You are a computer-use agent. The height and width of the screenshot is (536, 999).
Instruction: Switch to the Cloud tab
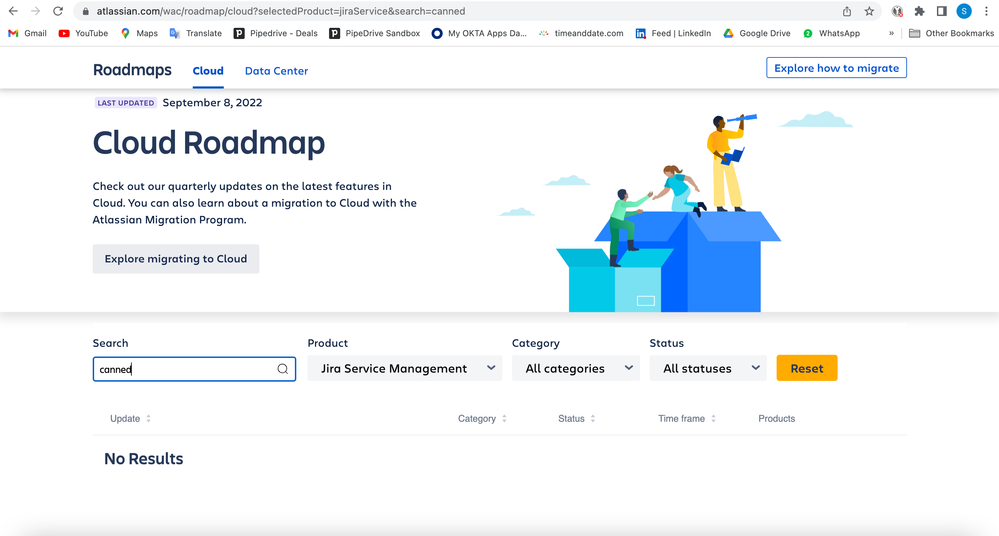tap(208, 71)
